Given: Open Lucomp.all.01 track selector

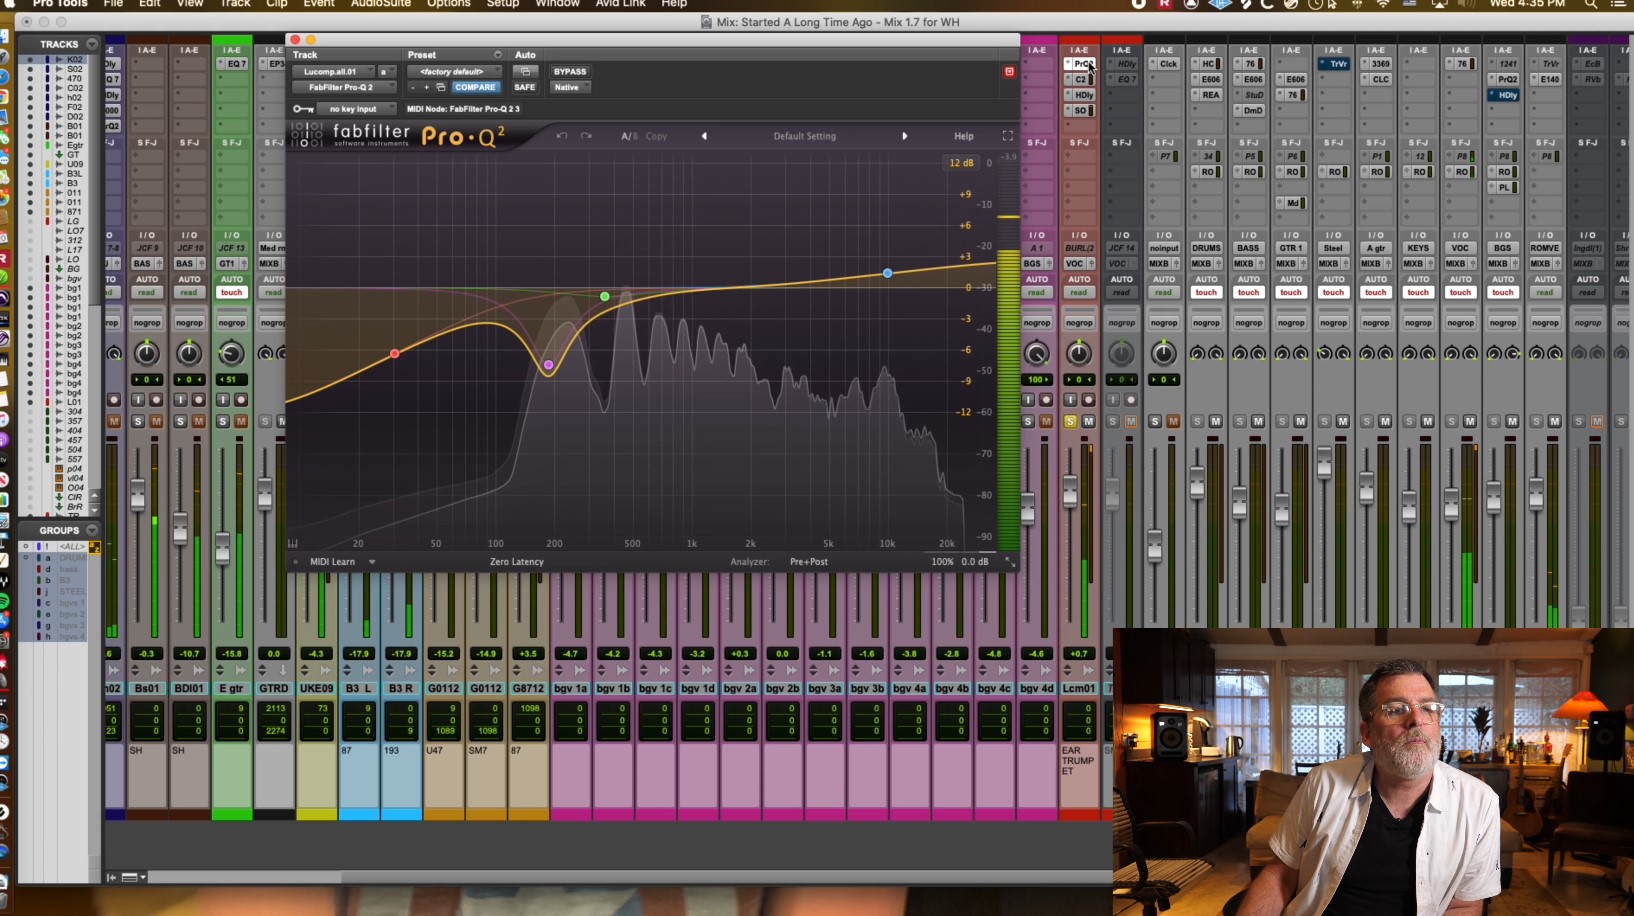Looking at the screenshot, I should pyautogui.click(x=333, y=72).
